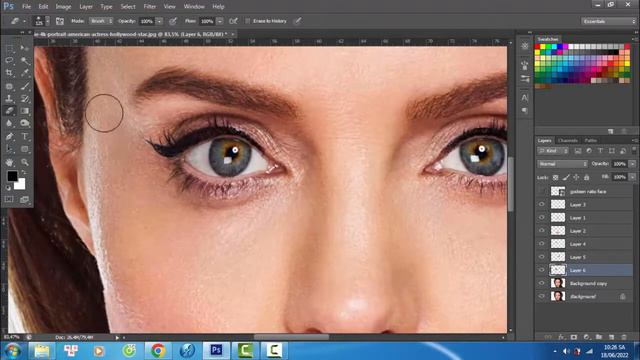
Task: Toggle lock transparent pixels in Layers panel
Action: pos(556,177)
